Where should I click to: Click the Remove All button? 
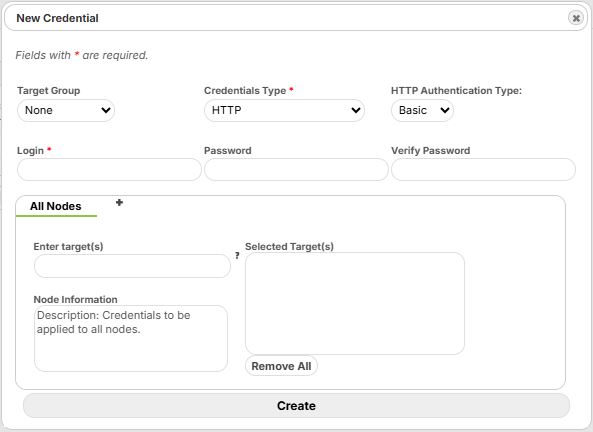pyautogui.click(x=281, y=366)
